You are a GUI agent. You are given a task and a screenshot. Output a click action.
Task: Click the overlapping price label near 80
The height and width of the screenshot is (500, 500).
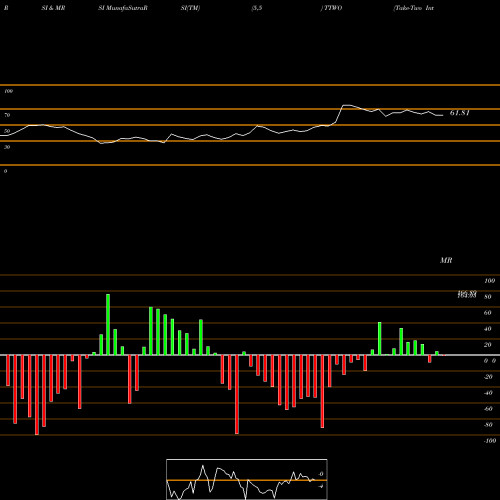click(467, 294)
